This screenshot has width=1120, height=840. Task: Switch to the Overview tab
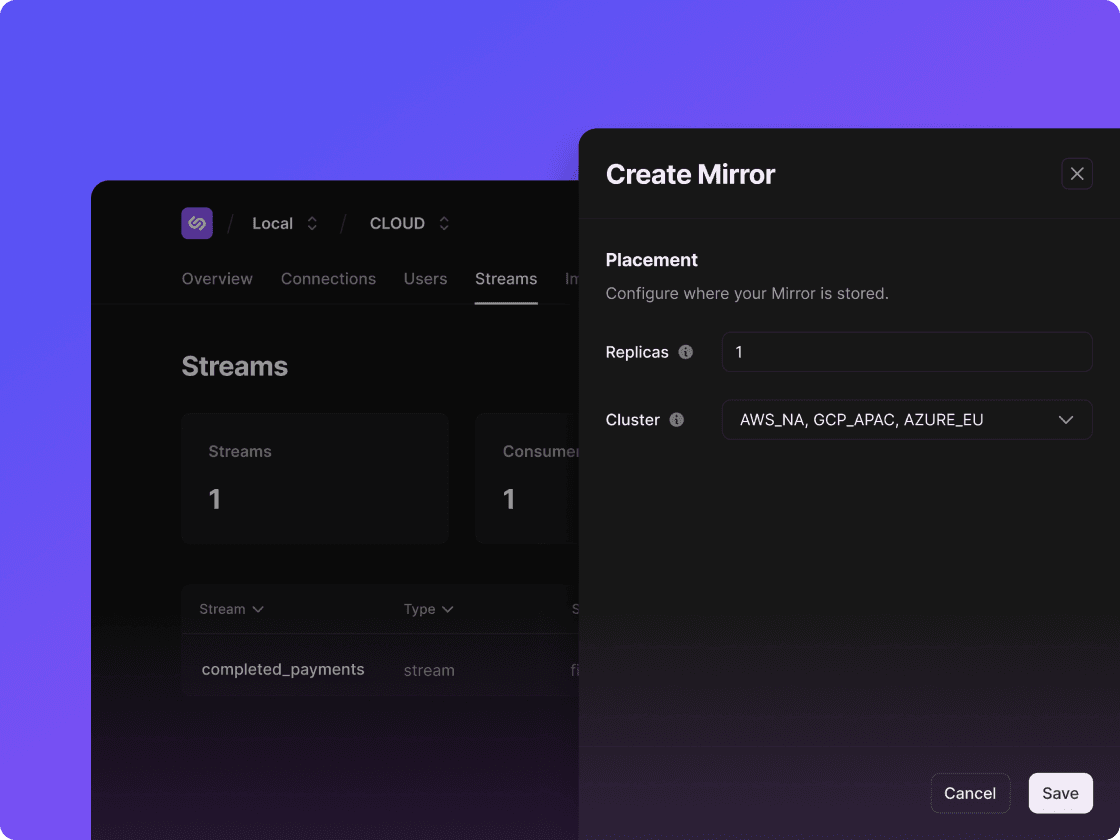click(x=217, y=279)
